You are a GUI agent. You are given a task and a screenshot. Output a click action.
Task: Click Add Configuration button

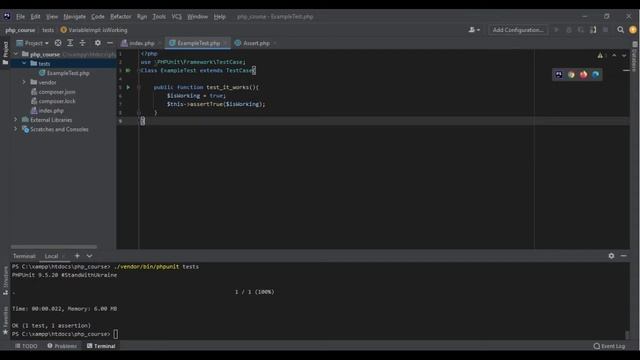518,30
